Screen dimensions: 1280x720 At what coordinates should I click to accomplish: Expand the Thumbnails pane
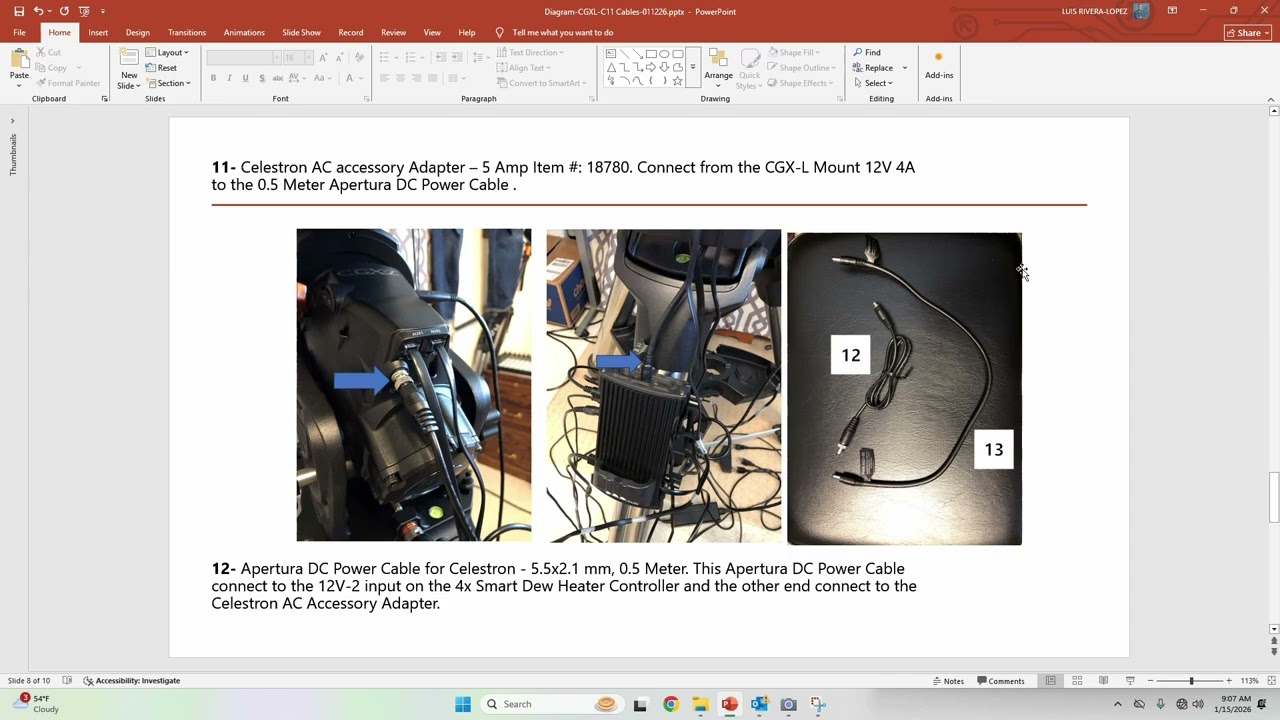(x=13, y=121)
